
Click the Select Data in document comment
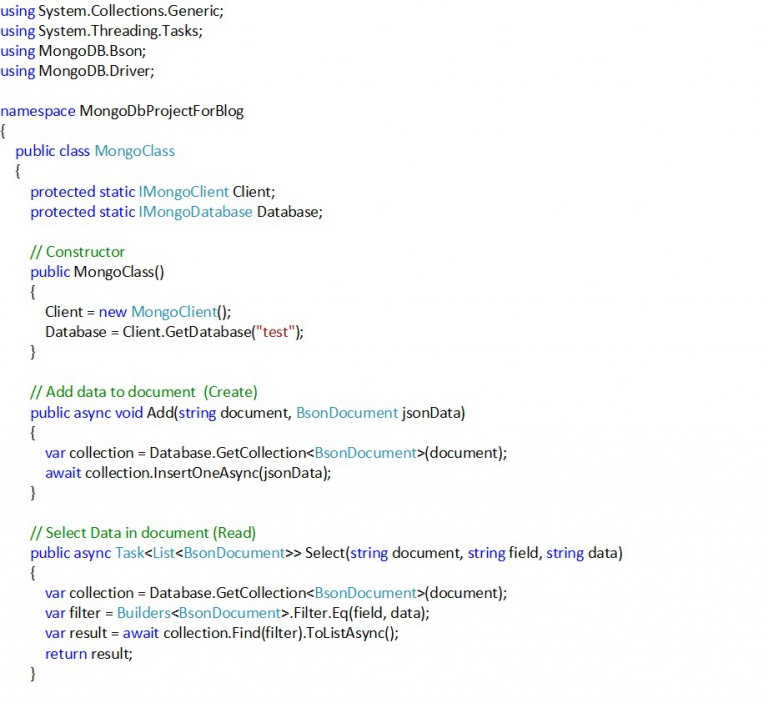(143, 532)
